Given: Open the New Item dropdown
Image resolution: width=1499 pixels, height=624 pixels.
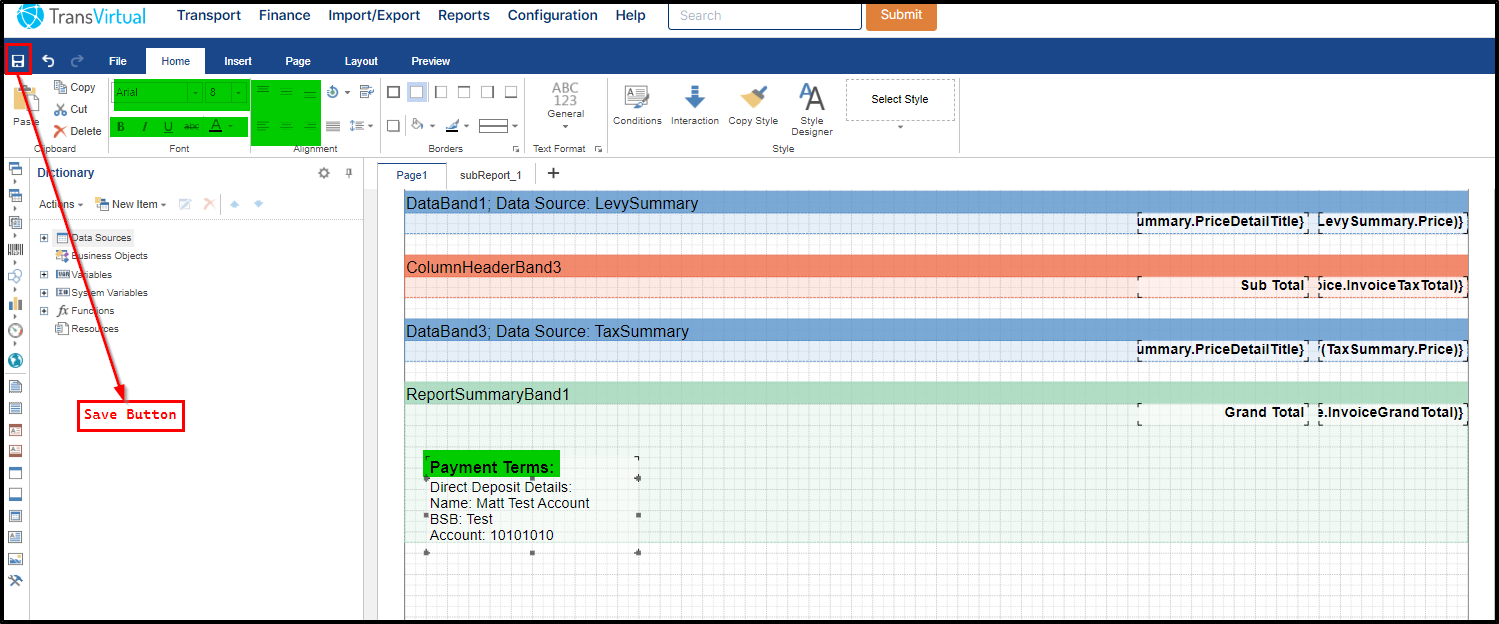Looking at the screenshot, I should (x=130, y=204).
